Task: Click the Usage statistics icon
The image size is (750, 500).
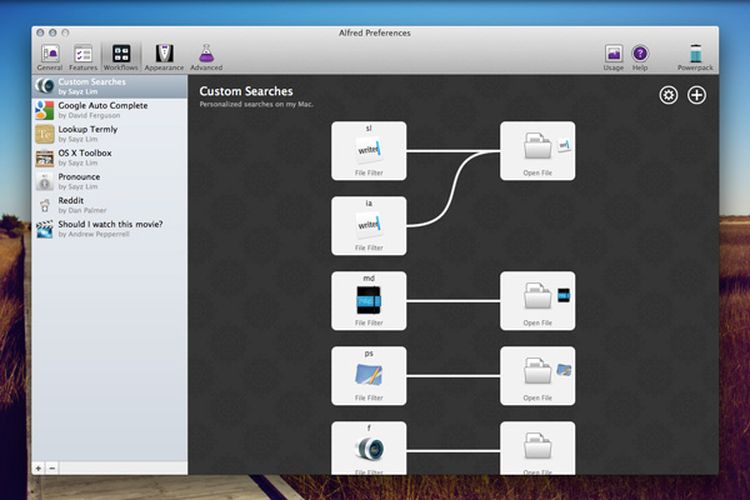Action: point(614,55)
